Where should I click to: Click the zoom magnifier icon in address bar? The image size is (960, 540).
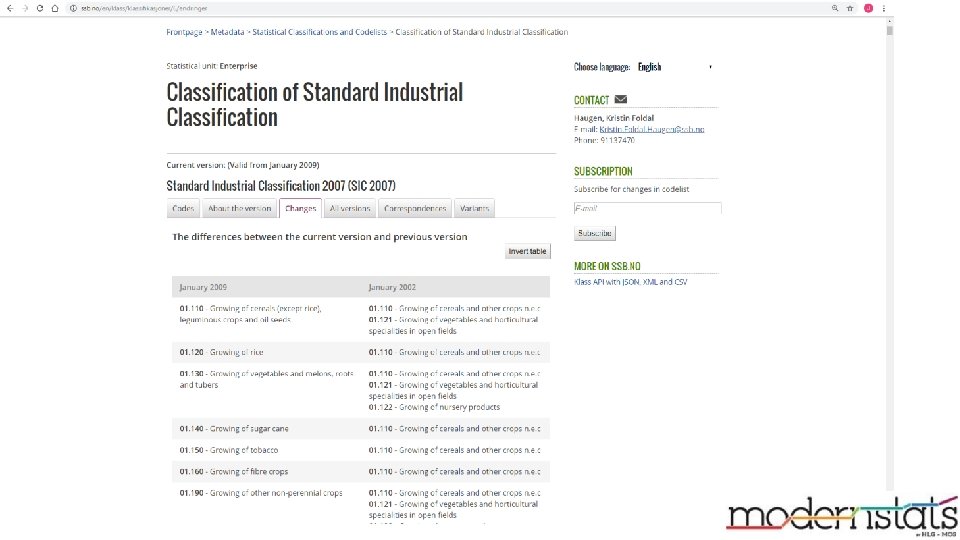pyautogui.click(x=835, y=8)
